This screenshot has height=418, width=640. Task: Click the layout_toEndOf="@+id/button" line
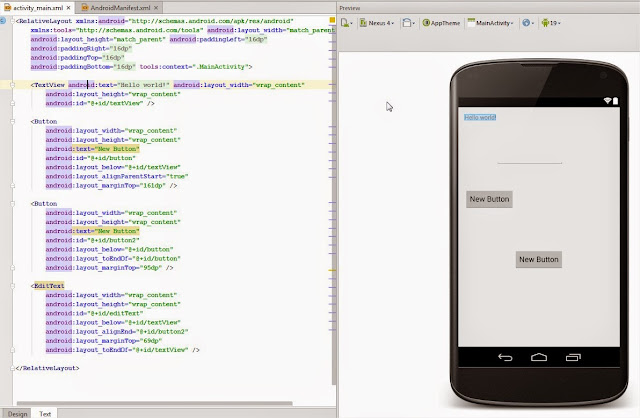pos(113,259)
